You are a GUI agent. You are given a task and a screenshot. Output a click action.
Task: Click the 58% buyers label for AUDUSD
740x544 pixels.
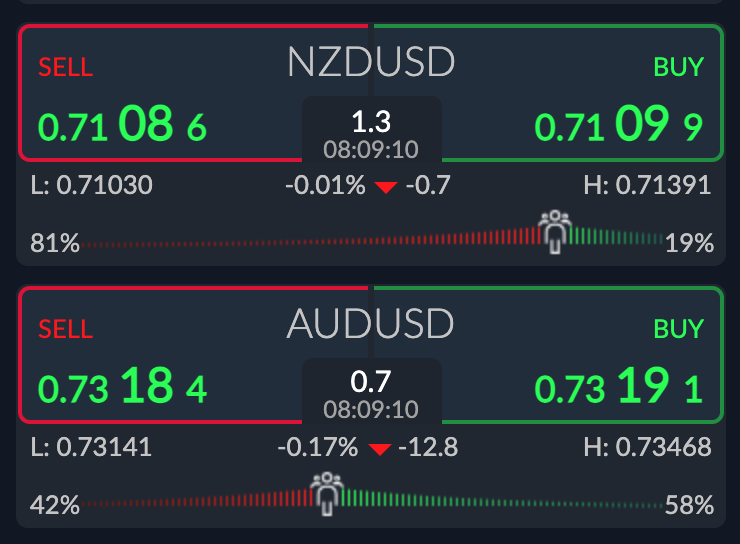pyautogui.click(x=689, y=505)
